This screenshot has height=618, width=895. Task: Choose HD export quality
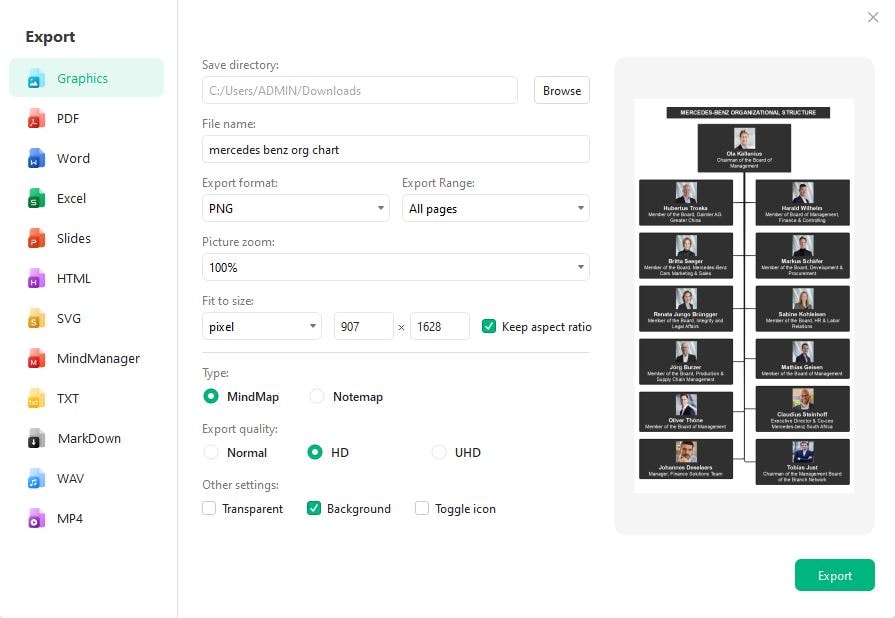tap(315, 452)
